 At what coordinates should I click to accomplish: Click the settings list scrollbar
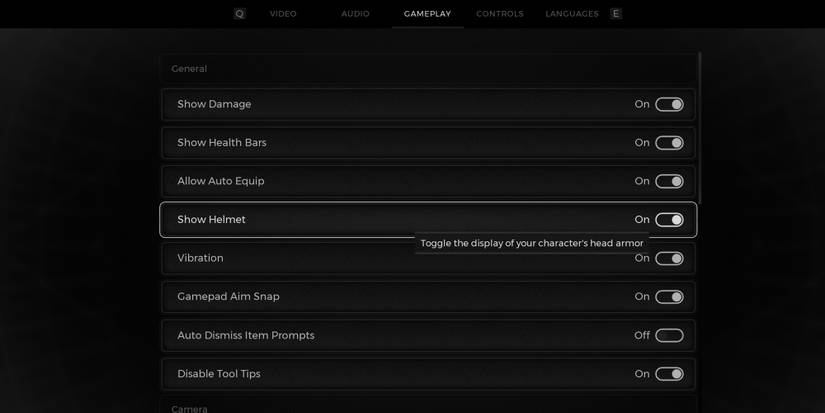(x=700, y=128)
